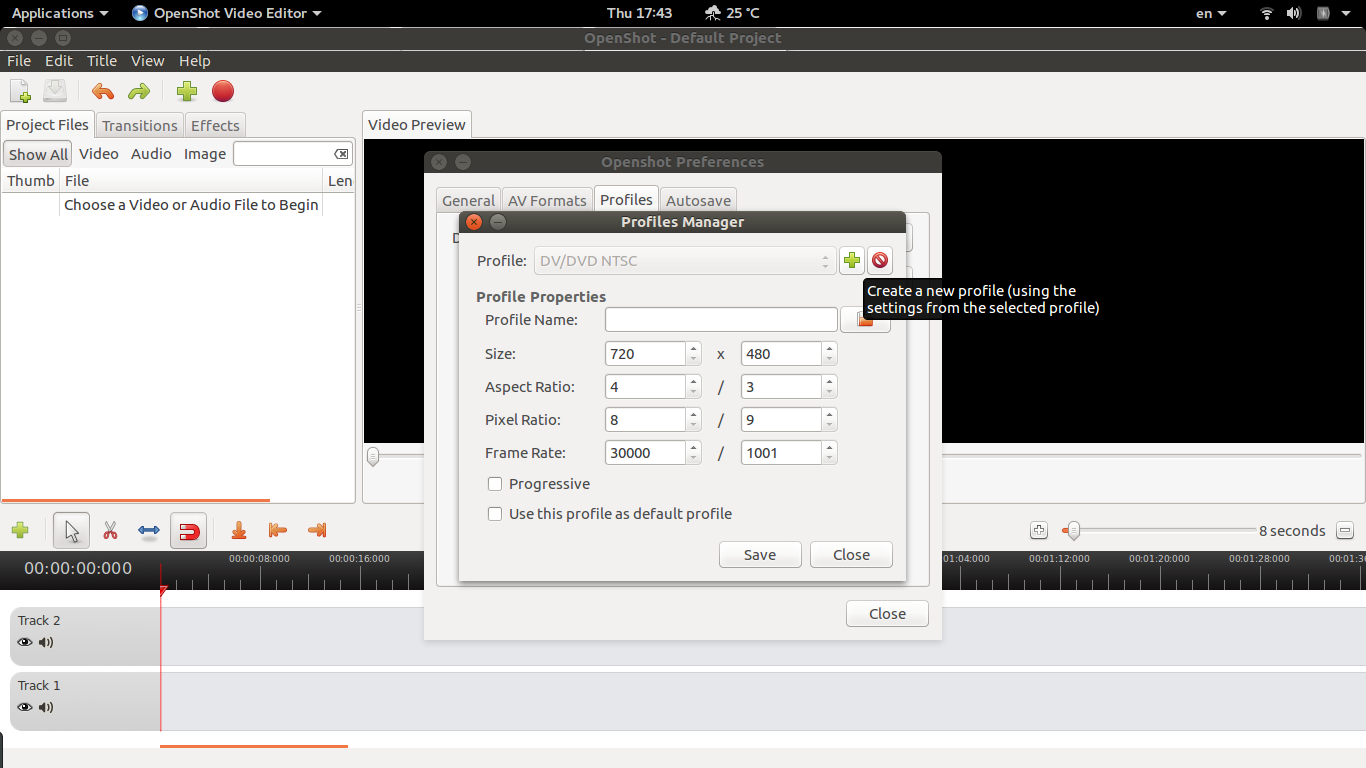Select the blue resize arrows tool
The image size is (1366, 768).
click(149, 530)
